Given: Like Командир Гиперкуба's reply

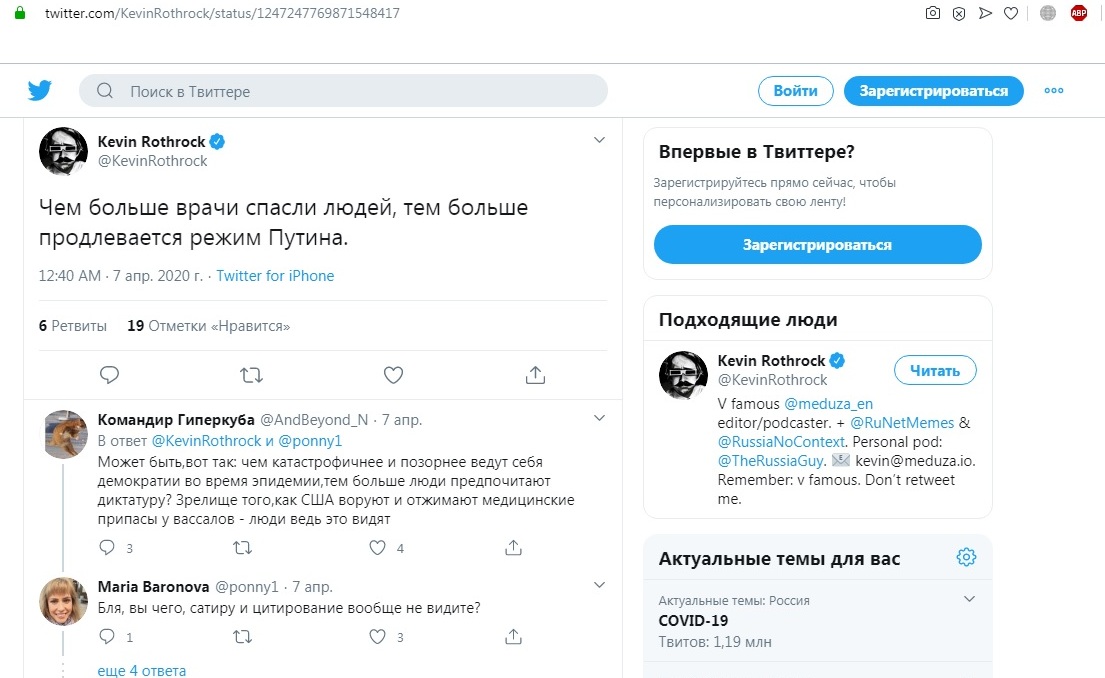Looking at the screenshot, I should [378, 548].
